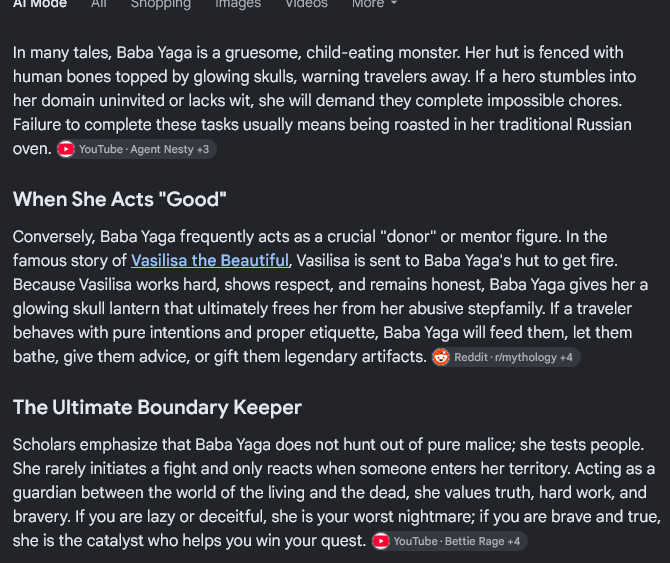Switch to the All results tab
This screenshot has height=563, width=670.
coord(99,3)
